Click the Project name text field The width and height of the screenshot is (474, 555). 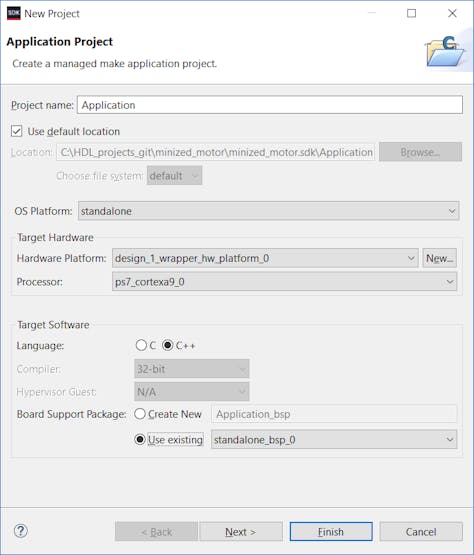click(x=270, y=105)
